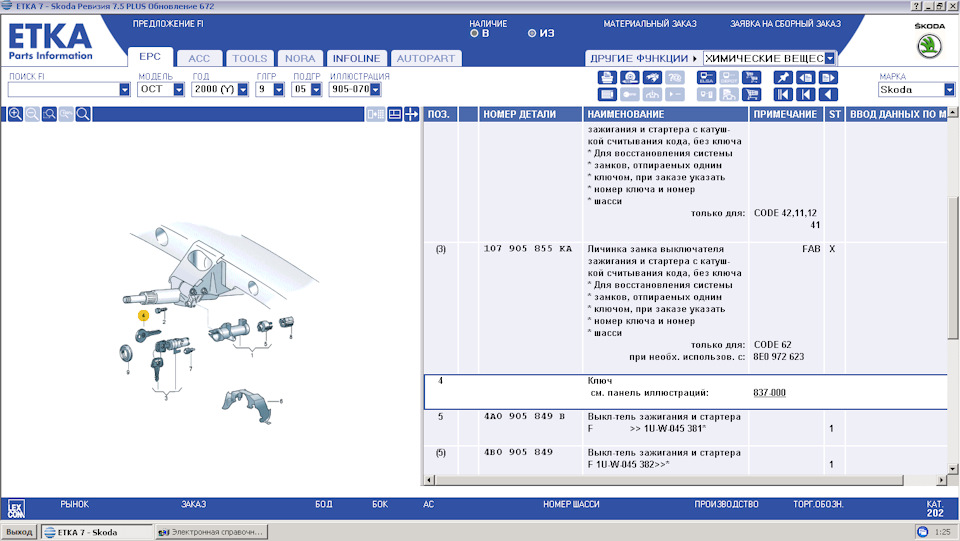This screenshot has width=960, height=541.
Task: Click horizontal scrollbar right arrow of parts list
Action: (x=942, y=480)
